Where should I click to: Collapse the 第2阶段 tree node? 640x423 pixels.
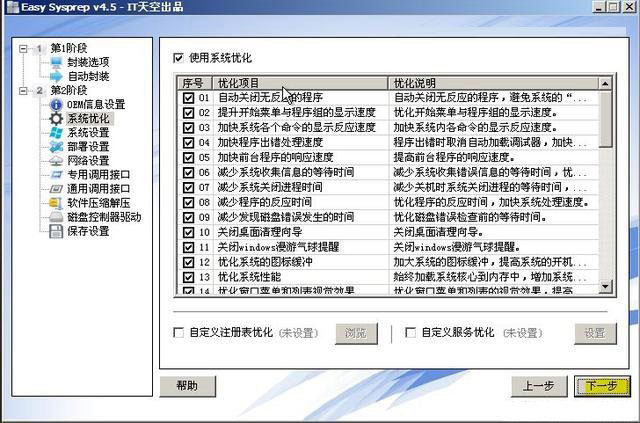click(x=23, y=91)
